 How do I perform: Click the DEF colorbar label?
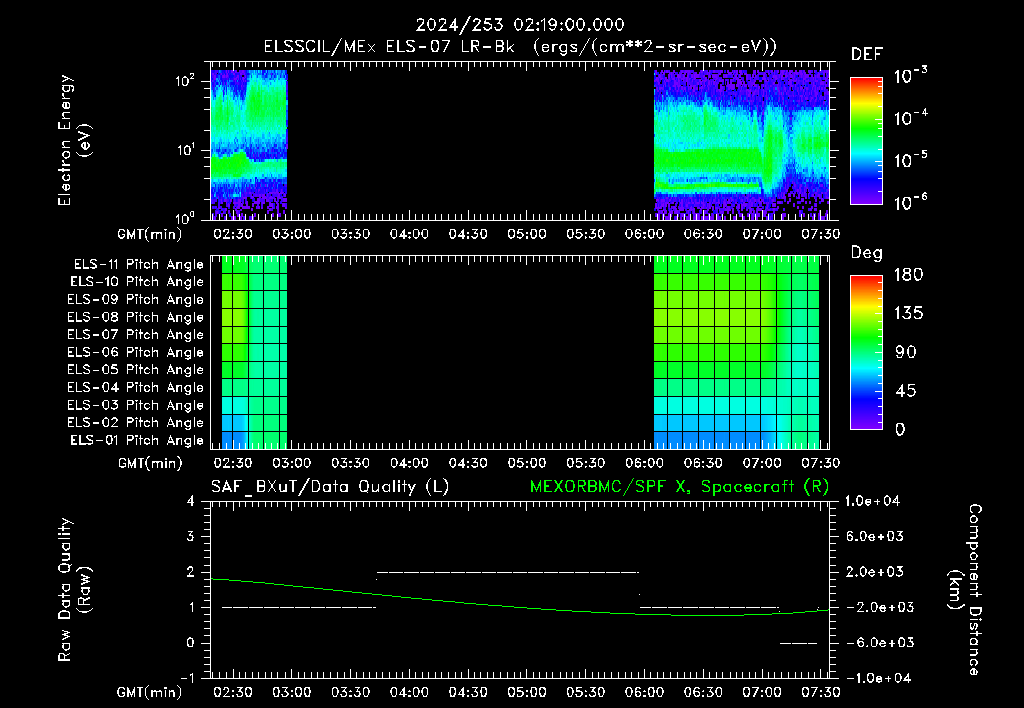click(867, 55)
